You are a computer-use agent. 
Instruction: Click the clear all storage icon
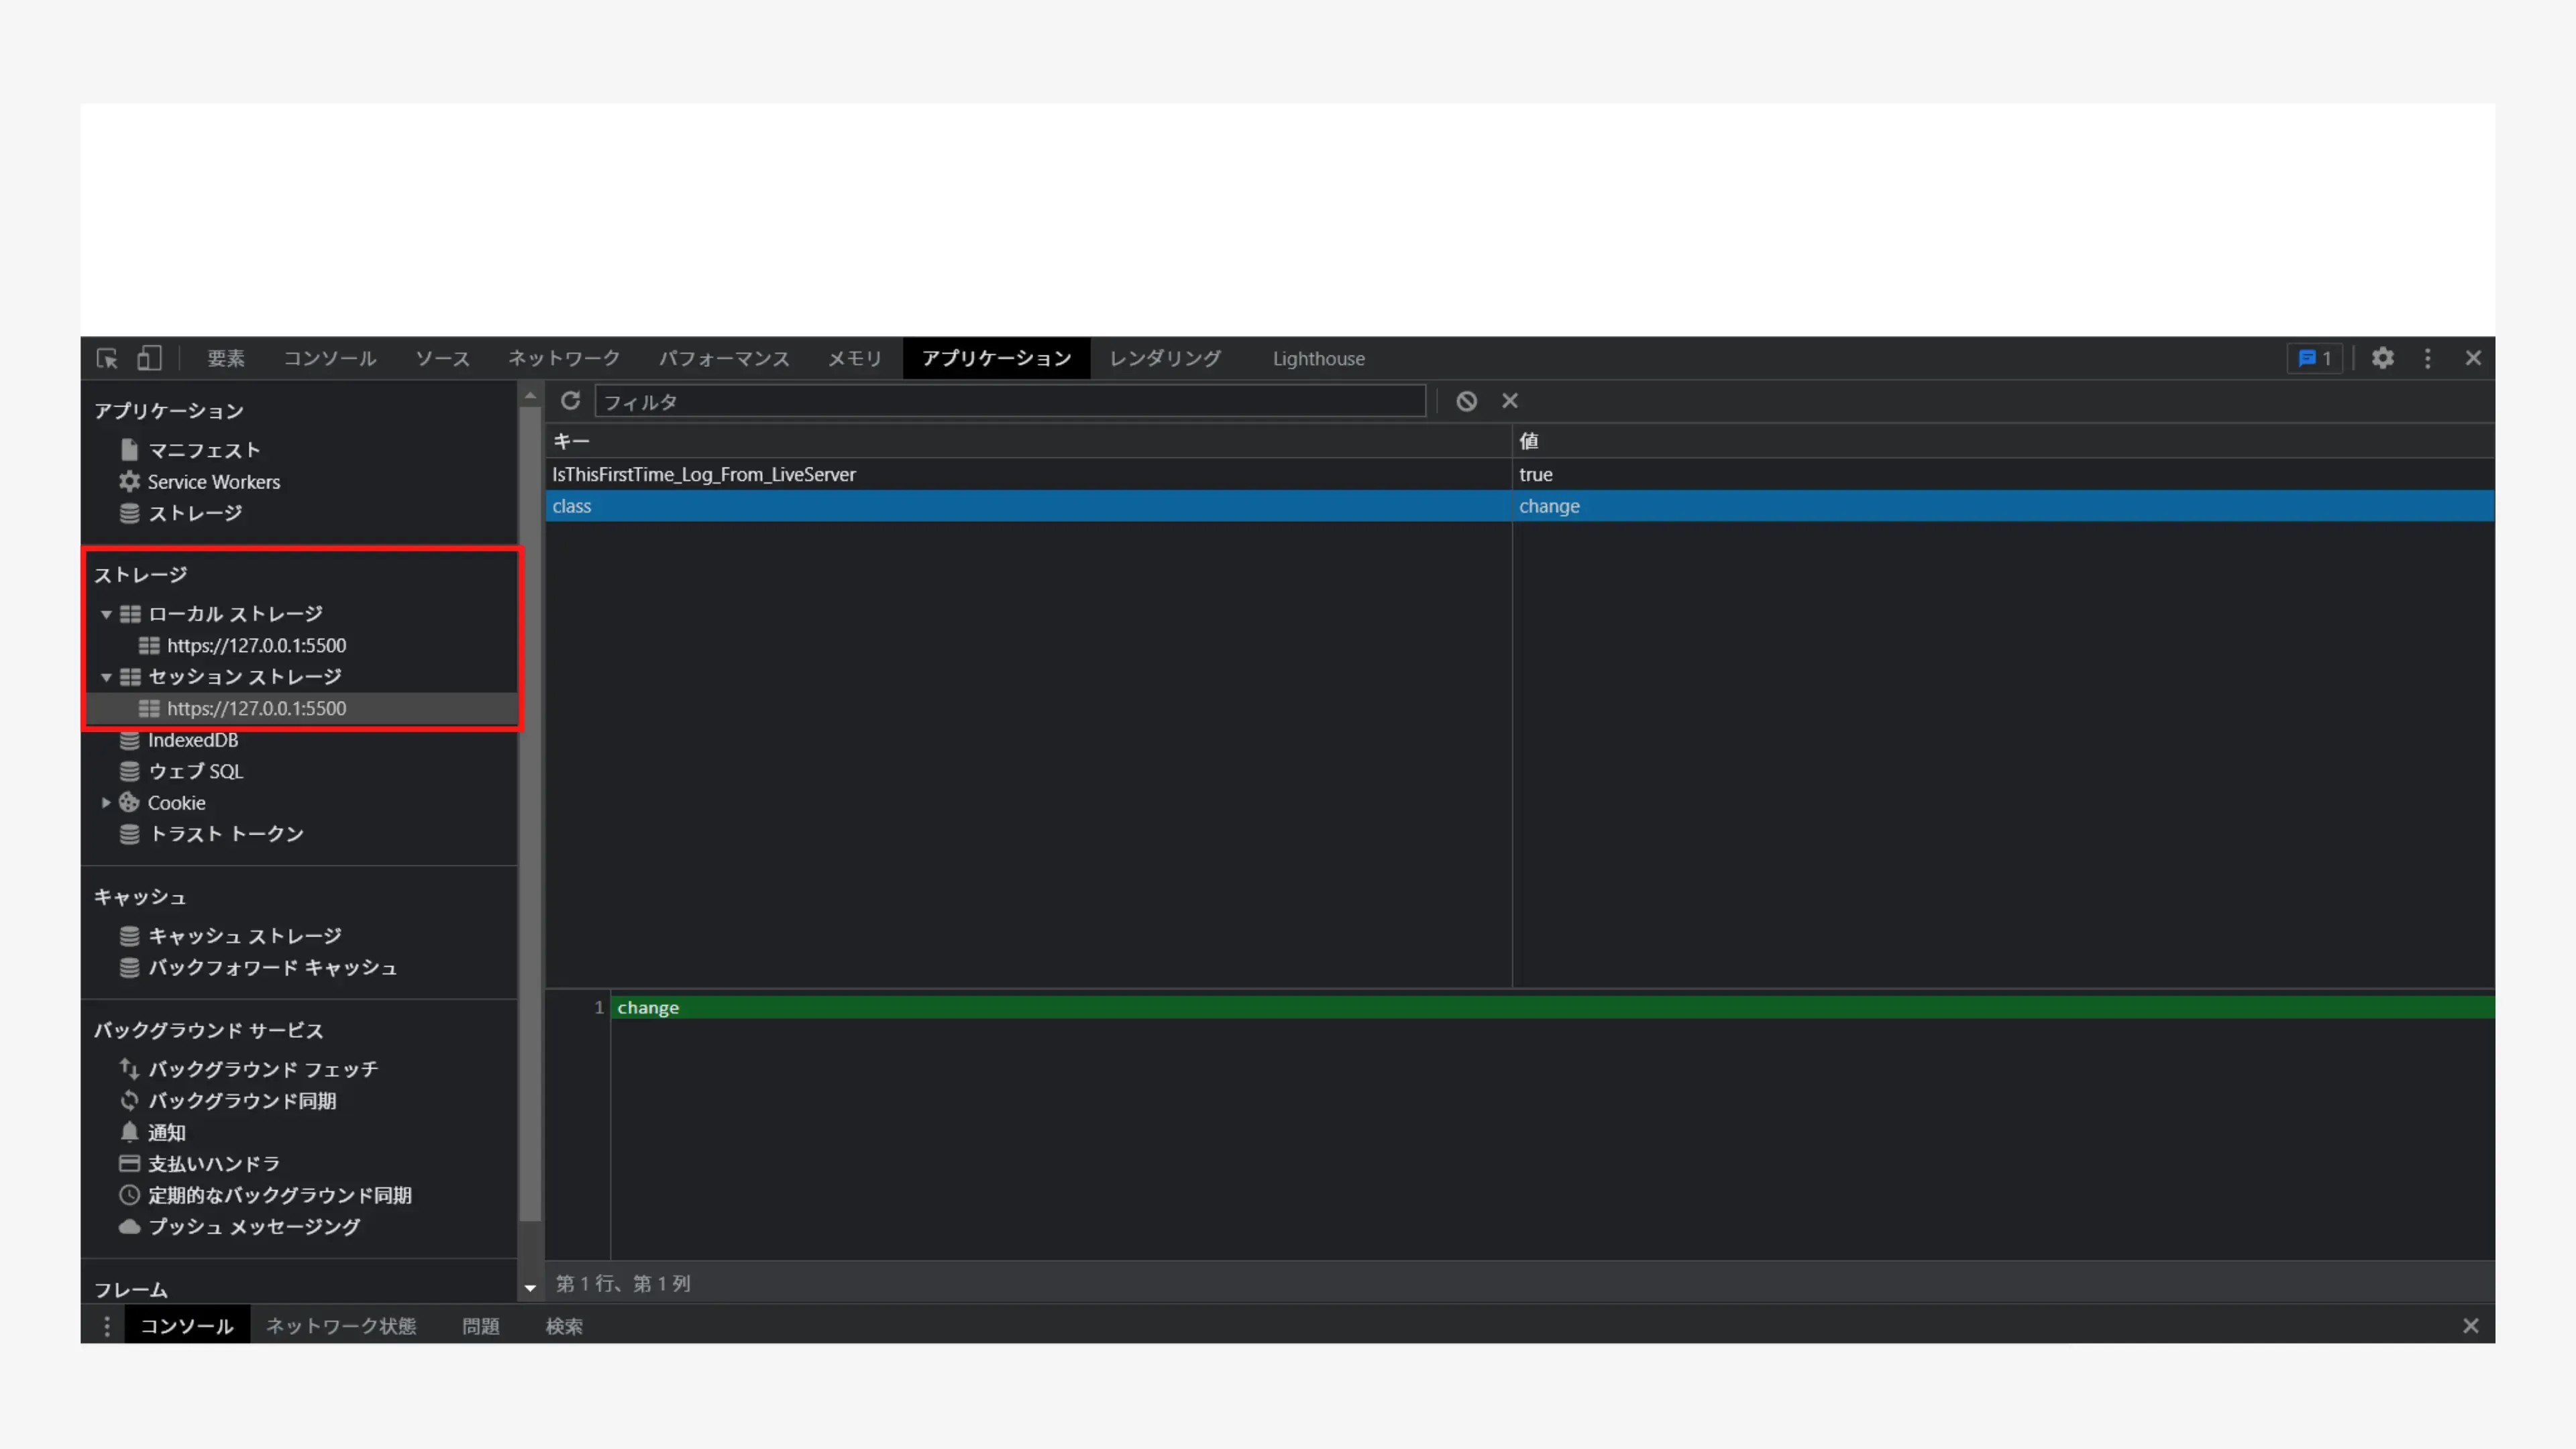(1466, 401)
